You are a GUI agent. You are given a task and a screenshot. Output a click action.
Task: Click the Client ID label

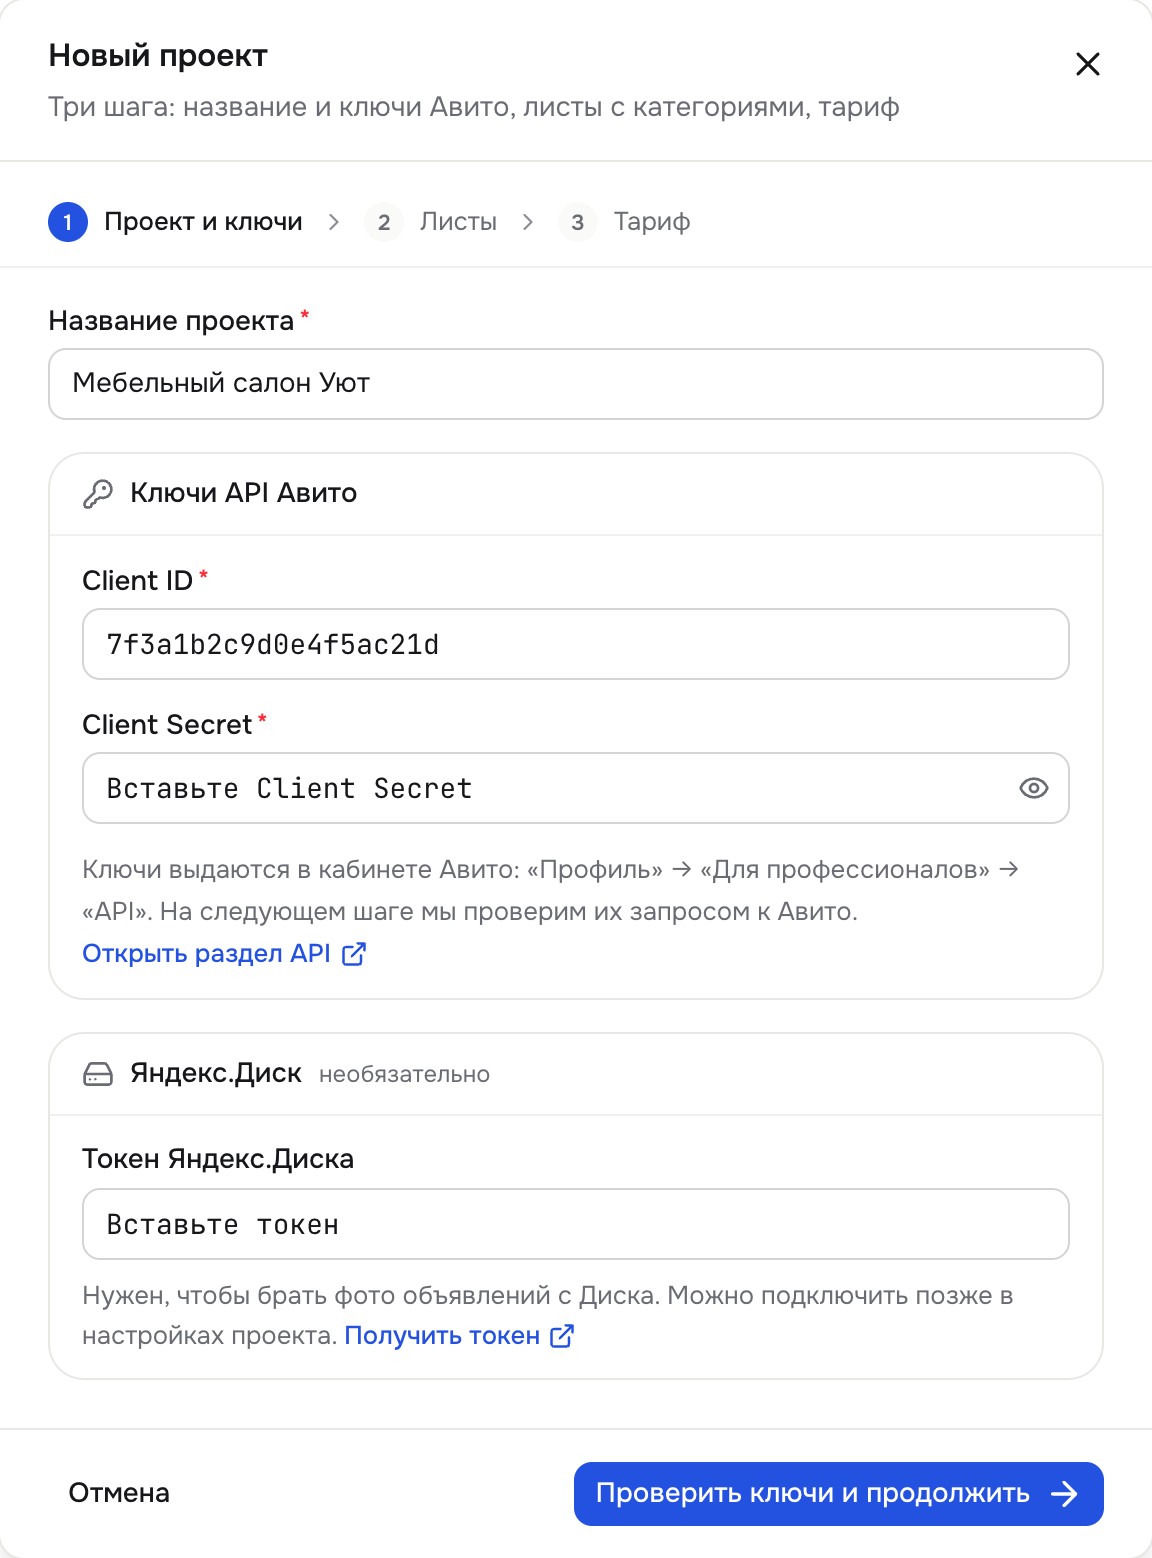[x=137, y=581]
